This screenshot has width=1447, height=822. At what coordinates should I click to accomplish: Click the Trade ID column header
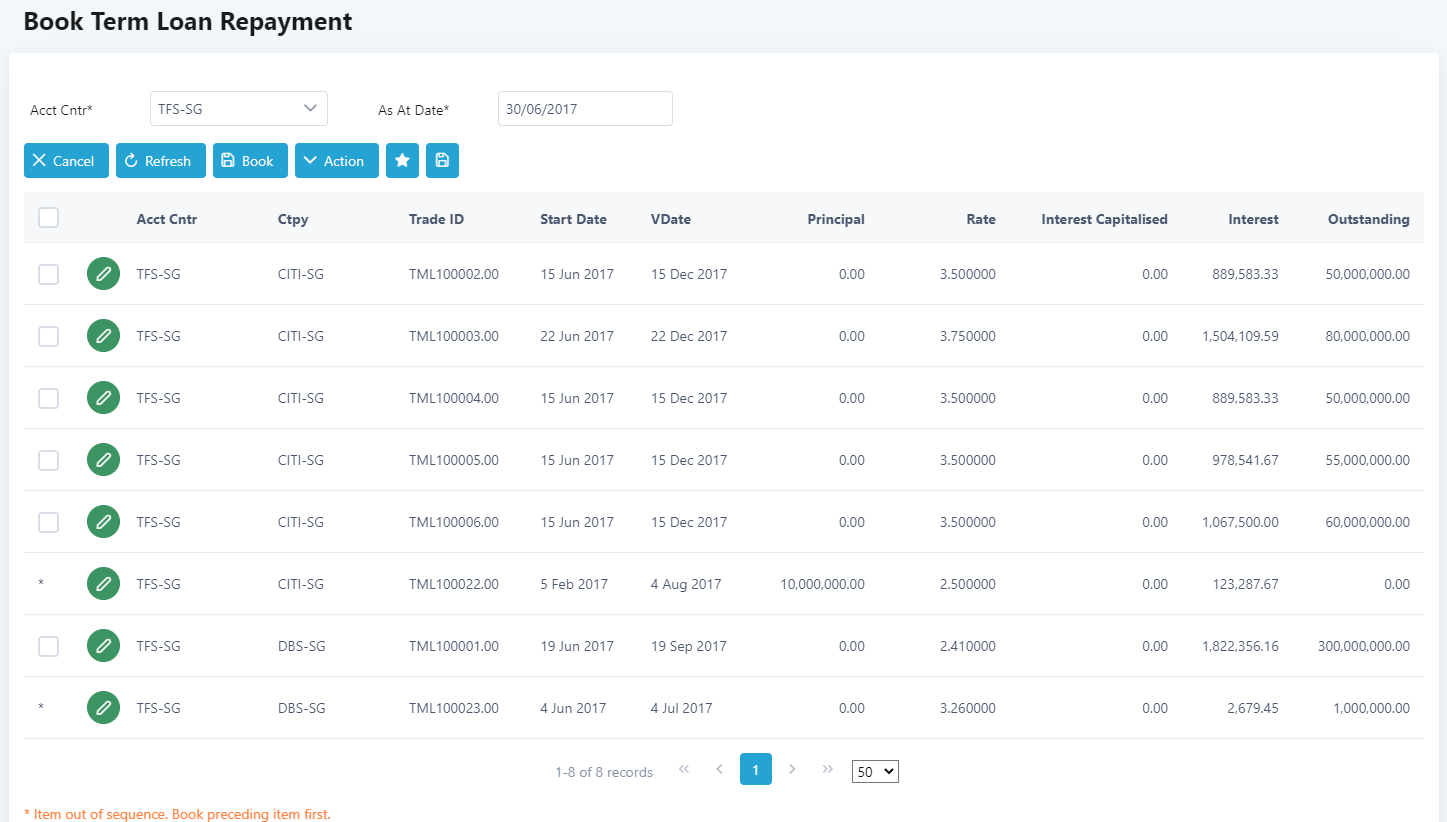[436, 219]
